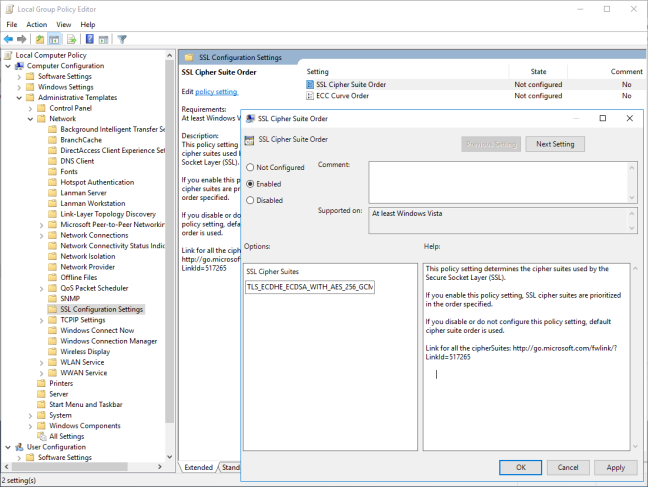
Task: Select Windows Connection Manager in tree
Action: [109, 341]
